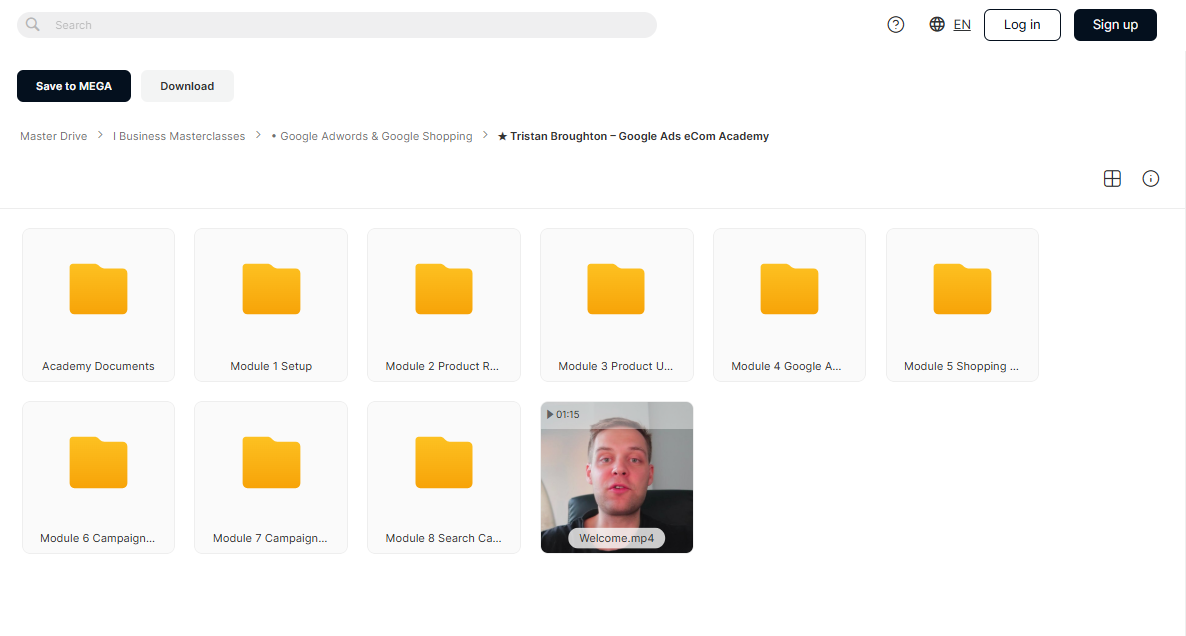Open the Module 5 Shopping folder icon
The height and width of the screenshot is (636, 1186).
(962, 289)
